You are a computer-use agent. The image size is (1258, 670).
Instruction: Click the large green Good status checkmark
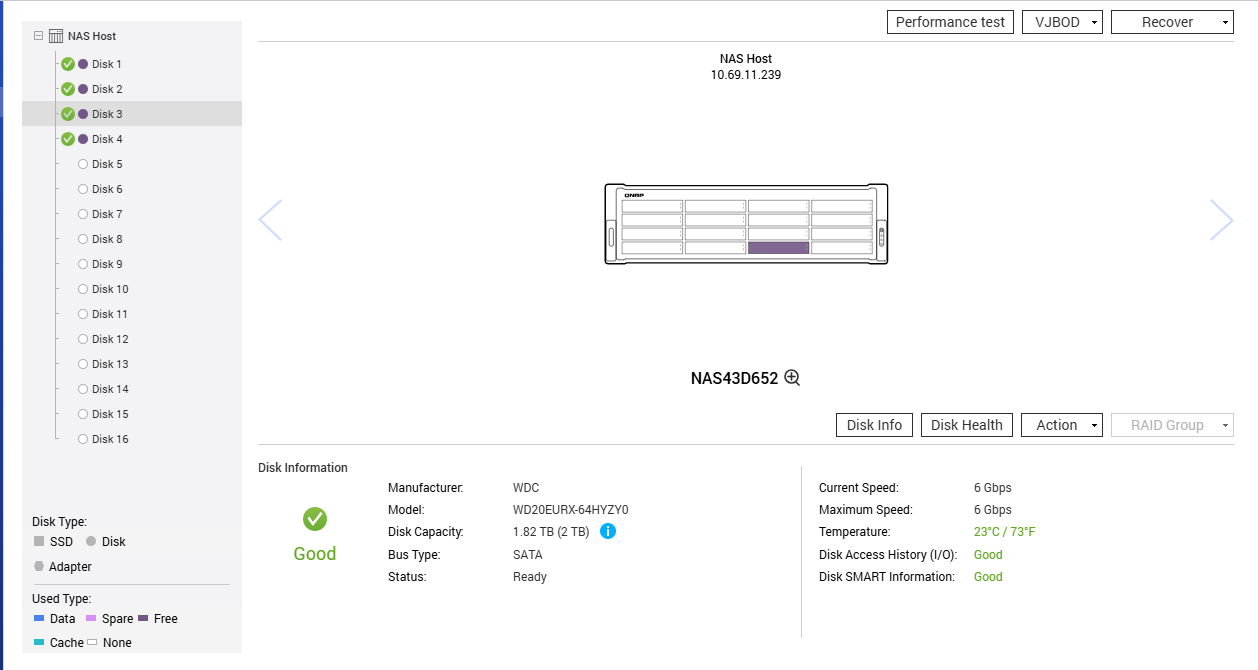(315, 519)
